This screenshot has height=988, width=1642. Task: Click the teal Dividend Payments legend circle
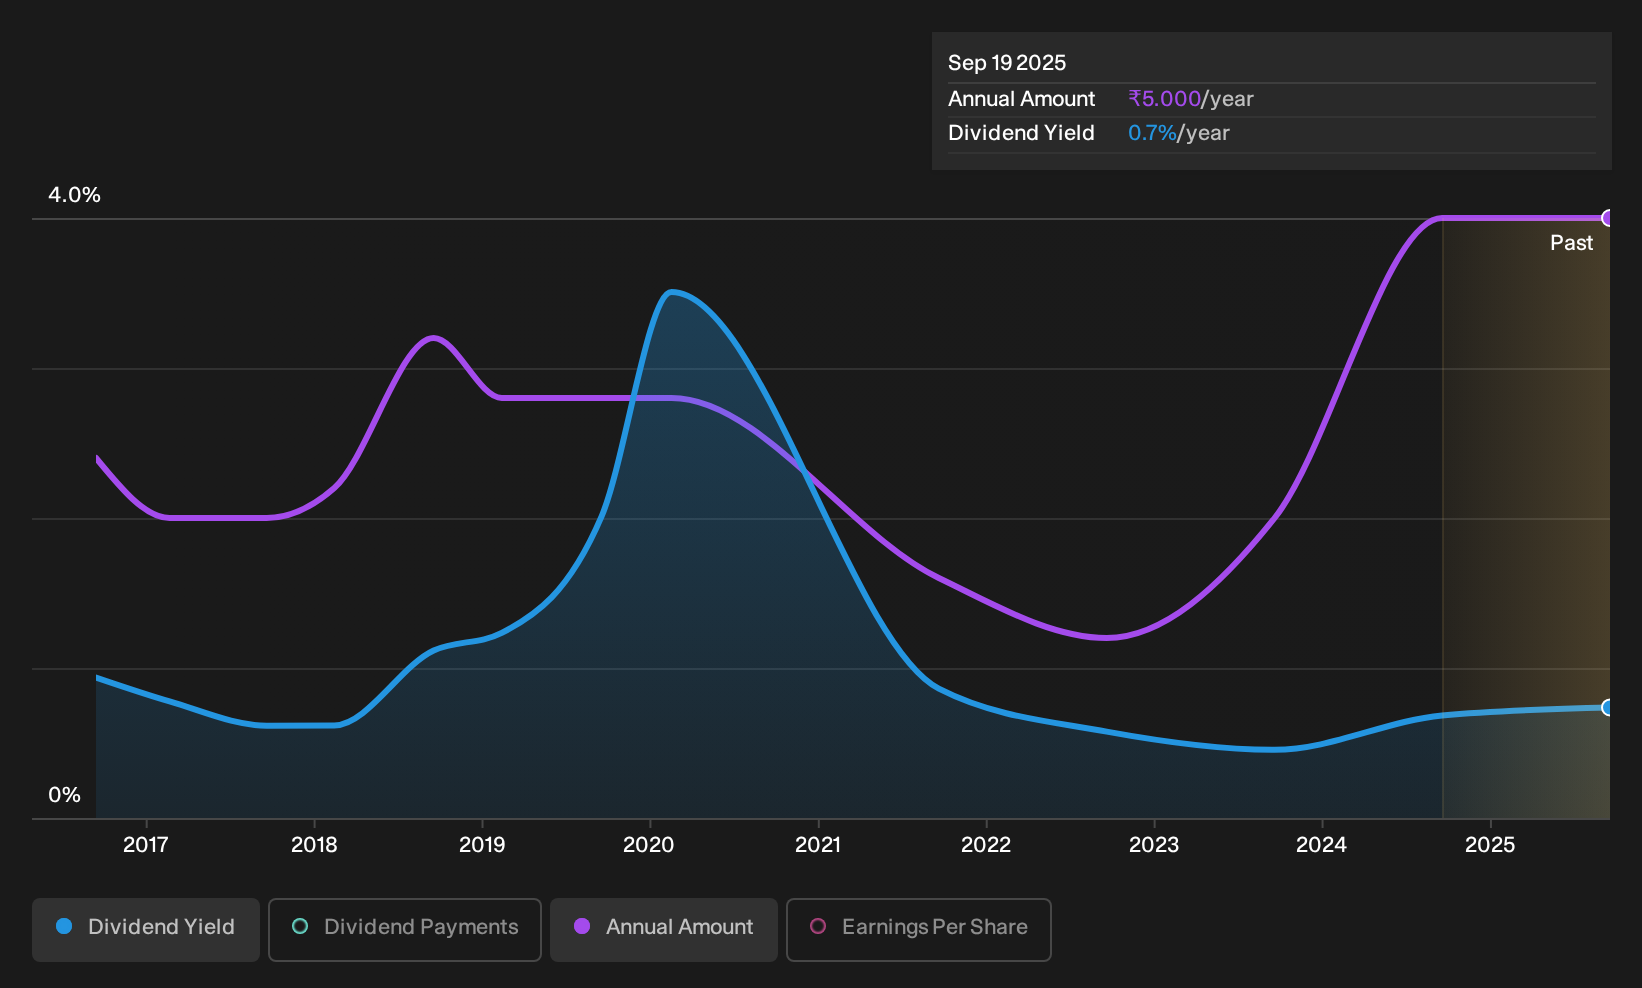pyautogui.click(x=300, y=926)
